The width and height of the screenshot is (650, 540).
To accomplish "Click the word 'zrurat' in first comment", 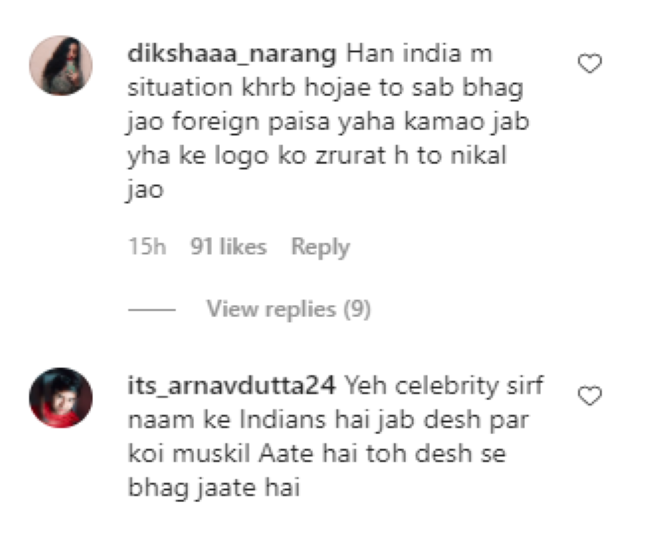I will coord(350,156).
